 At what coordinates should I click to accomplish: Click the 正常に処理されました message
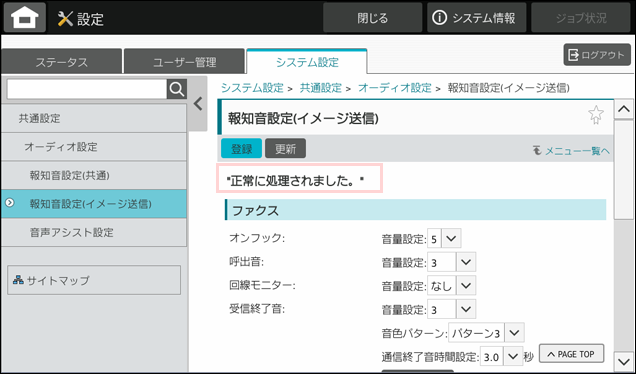295,181
